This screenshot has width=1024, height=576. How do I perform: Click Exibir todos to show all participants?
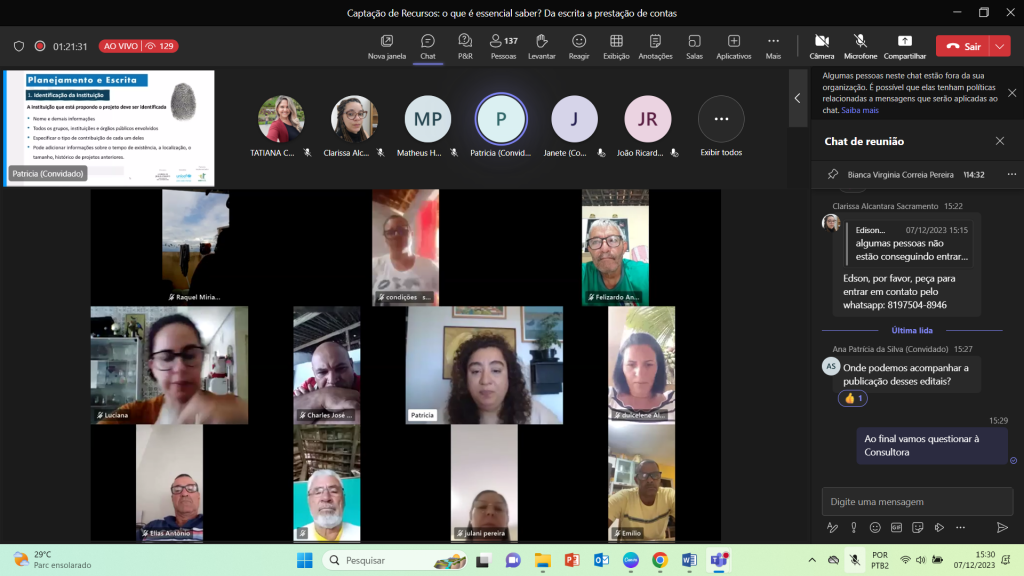pyautogui.click(x=721, y=127)
